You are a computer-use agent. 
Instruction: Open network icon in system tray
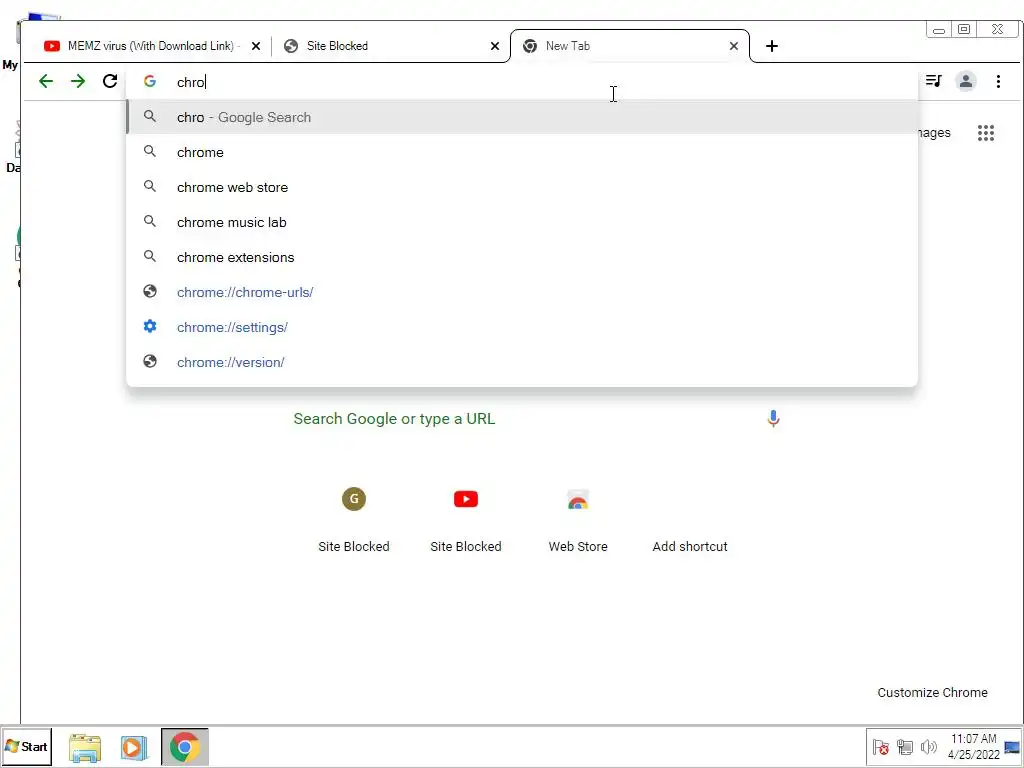[x=904, y=746]
